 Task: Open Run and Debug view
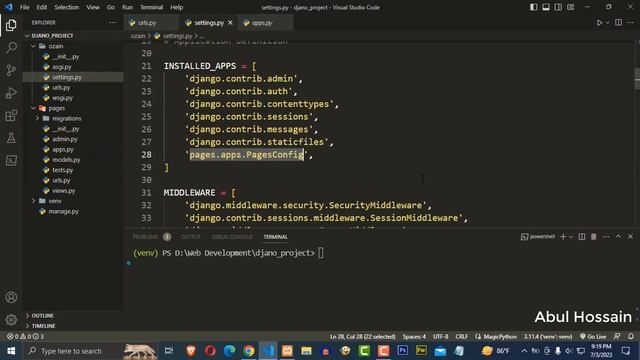[x=11, y=93]
